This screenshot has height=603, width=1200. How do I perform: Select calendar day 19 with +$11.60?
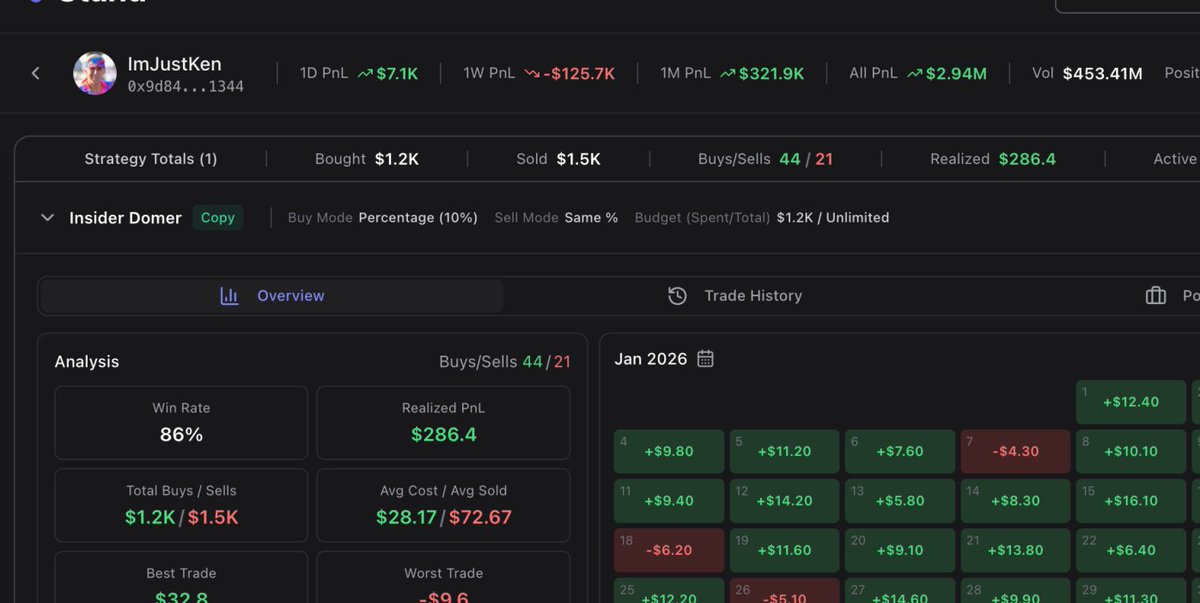785,550
